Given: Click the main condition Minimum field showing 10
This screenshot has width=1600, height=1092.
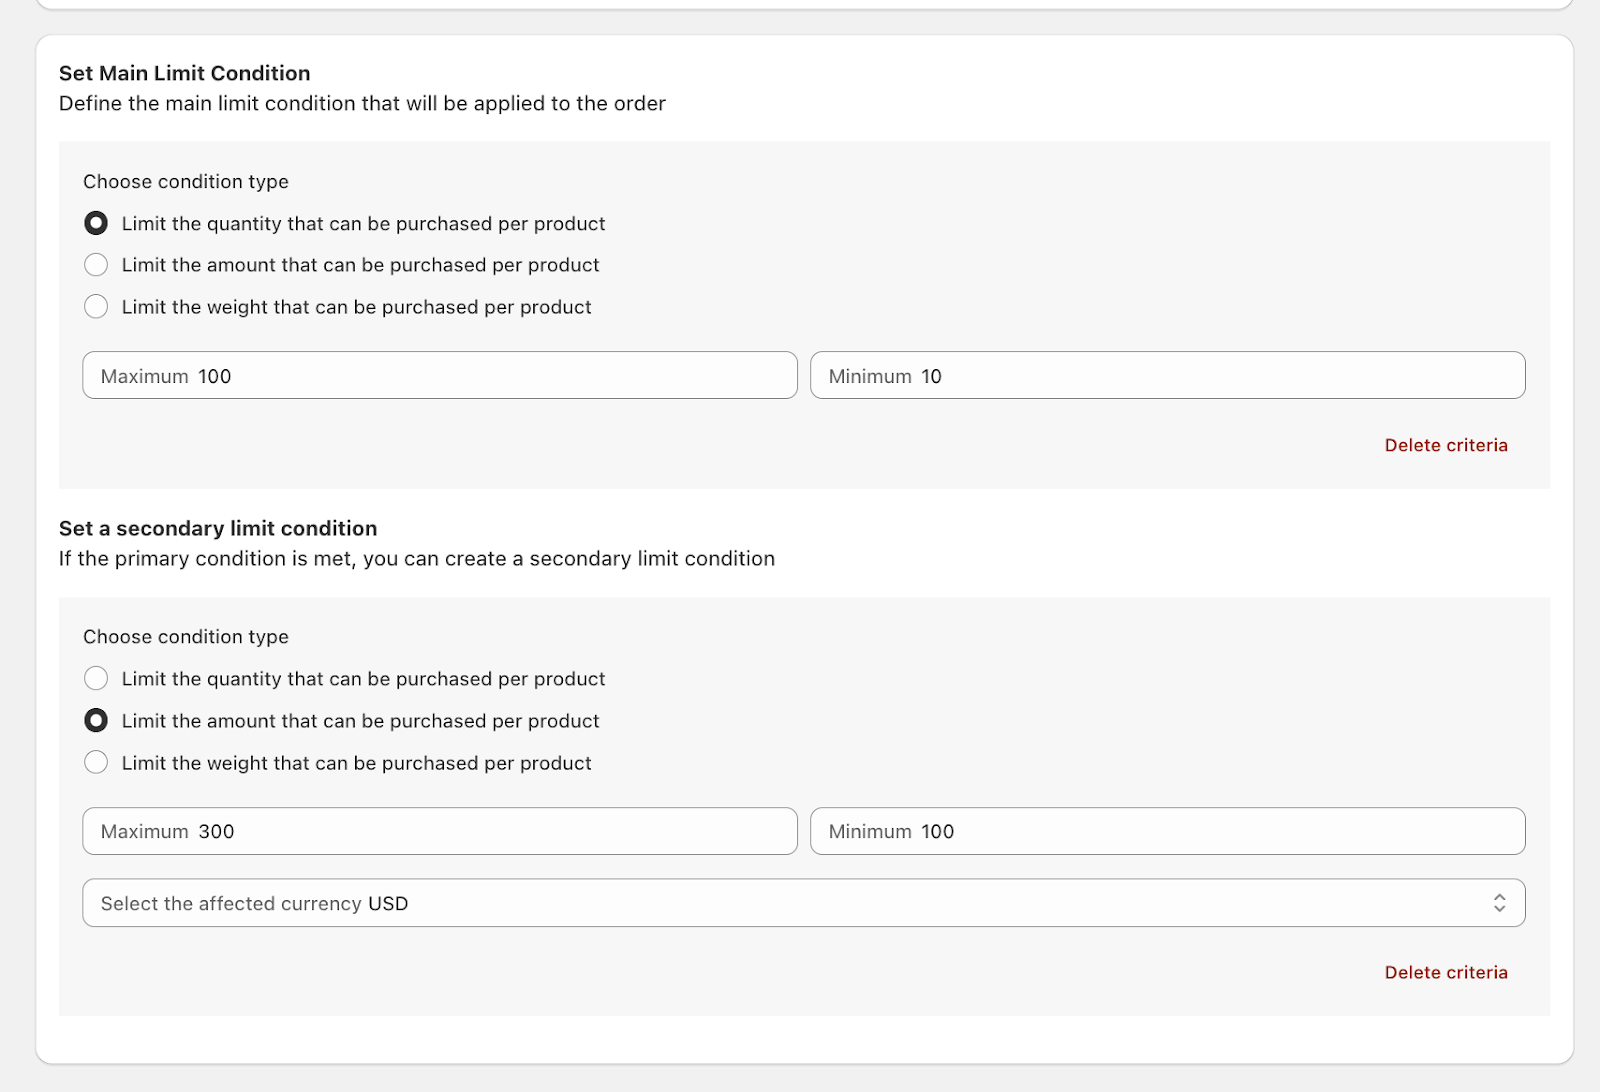Looking at the screenshot, I should tap(1167, 376).
